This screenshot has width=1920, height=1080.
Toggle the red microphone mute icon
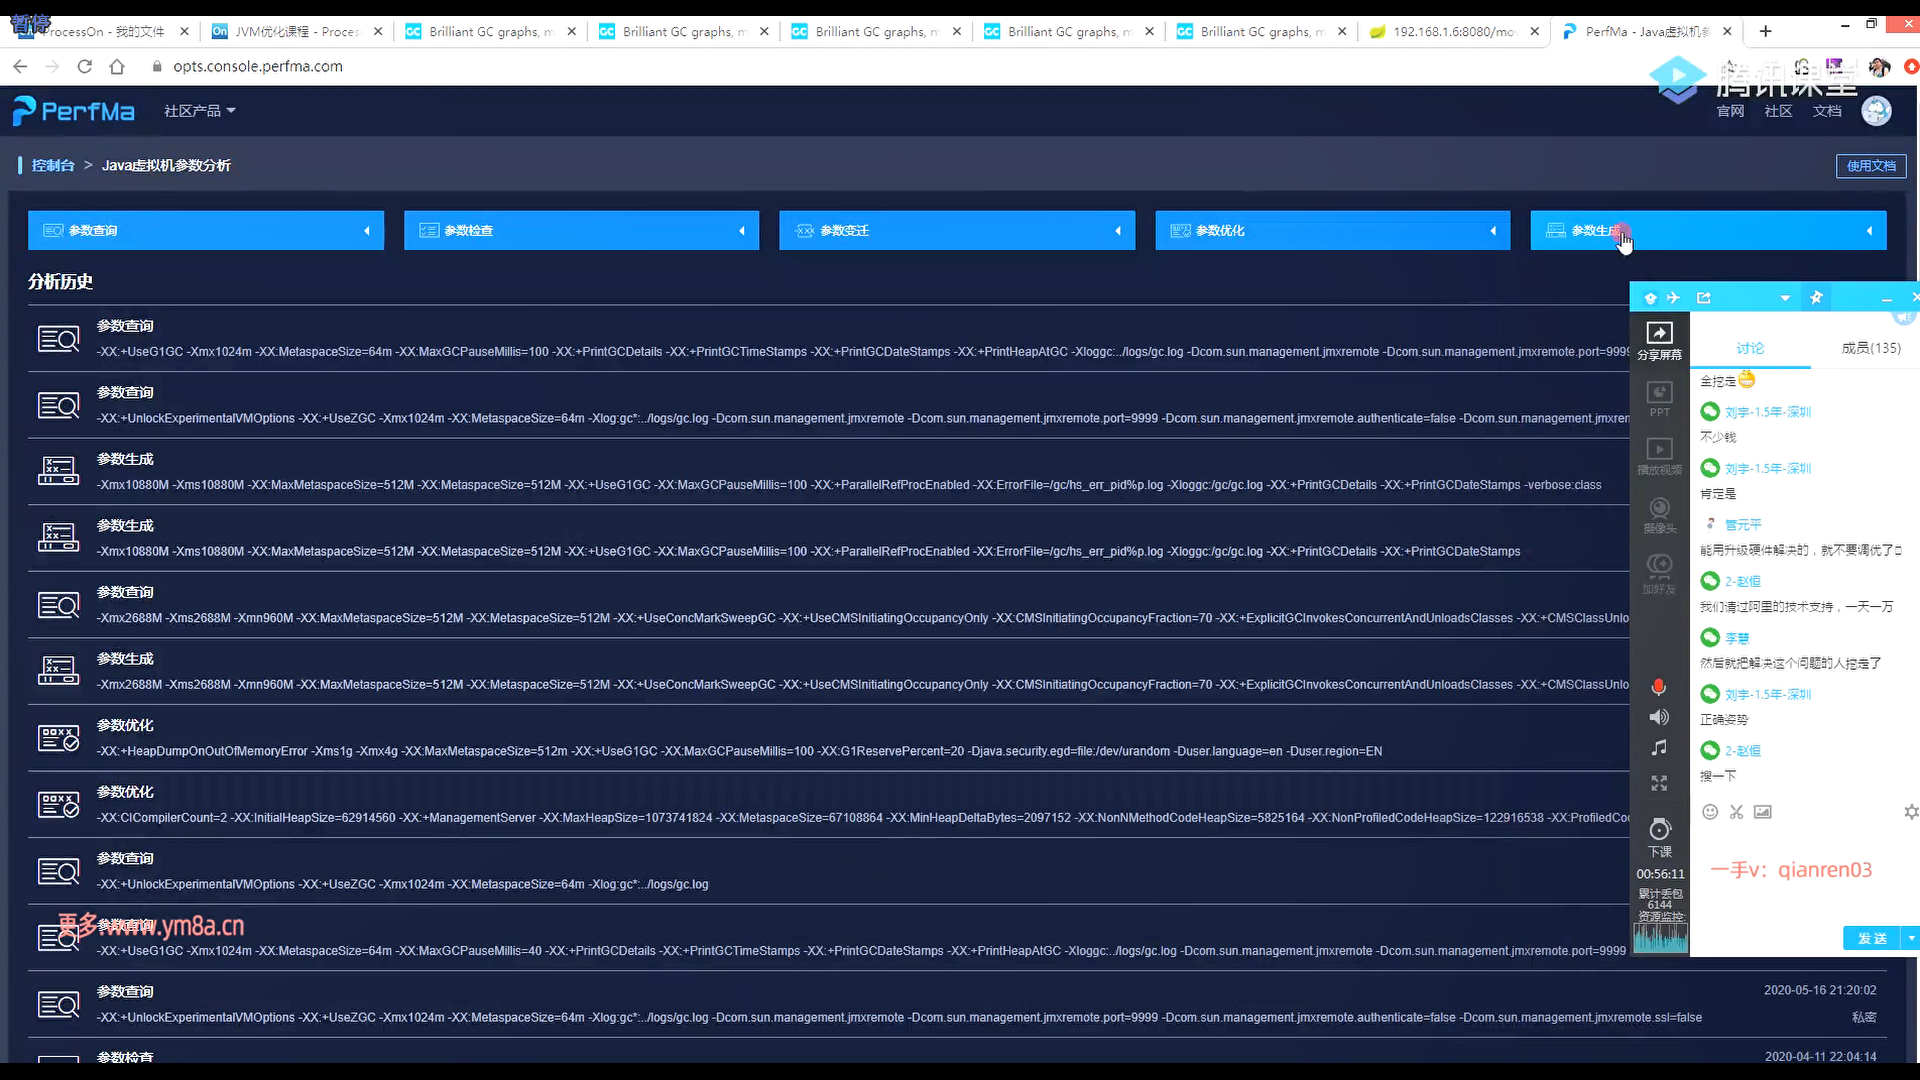(x=1658, y=687)
